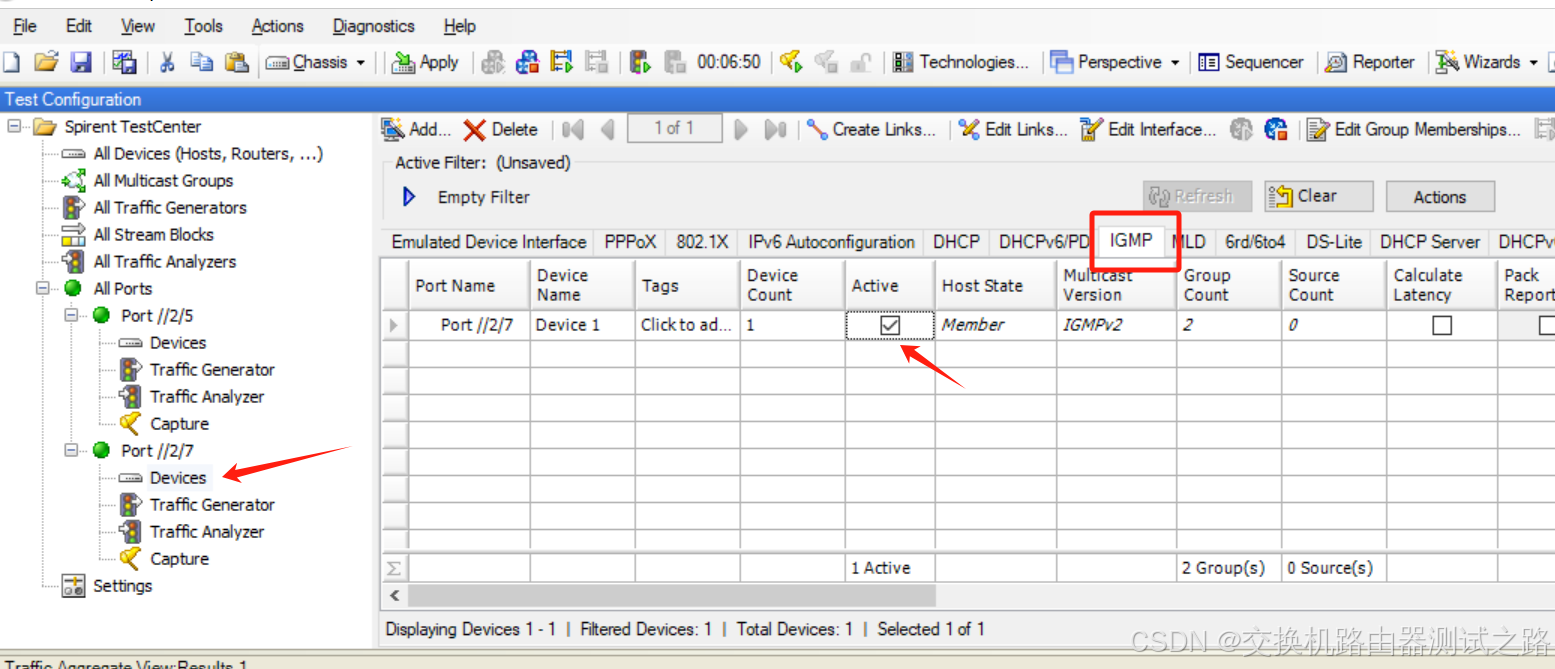
Task: Go to previous page arrow
Action: point(607,129)
